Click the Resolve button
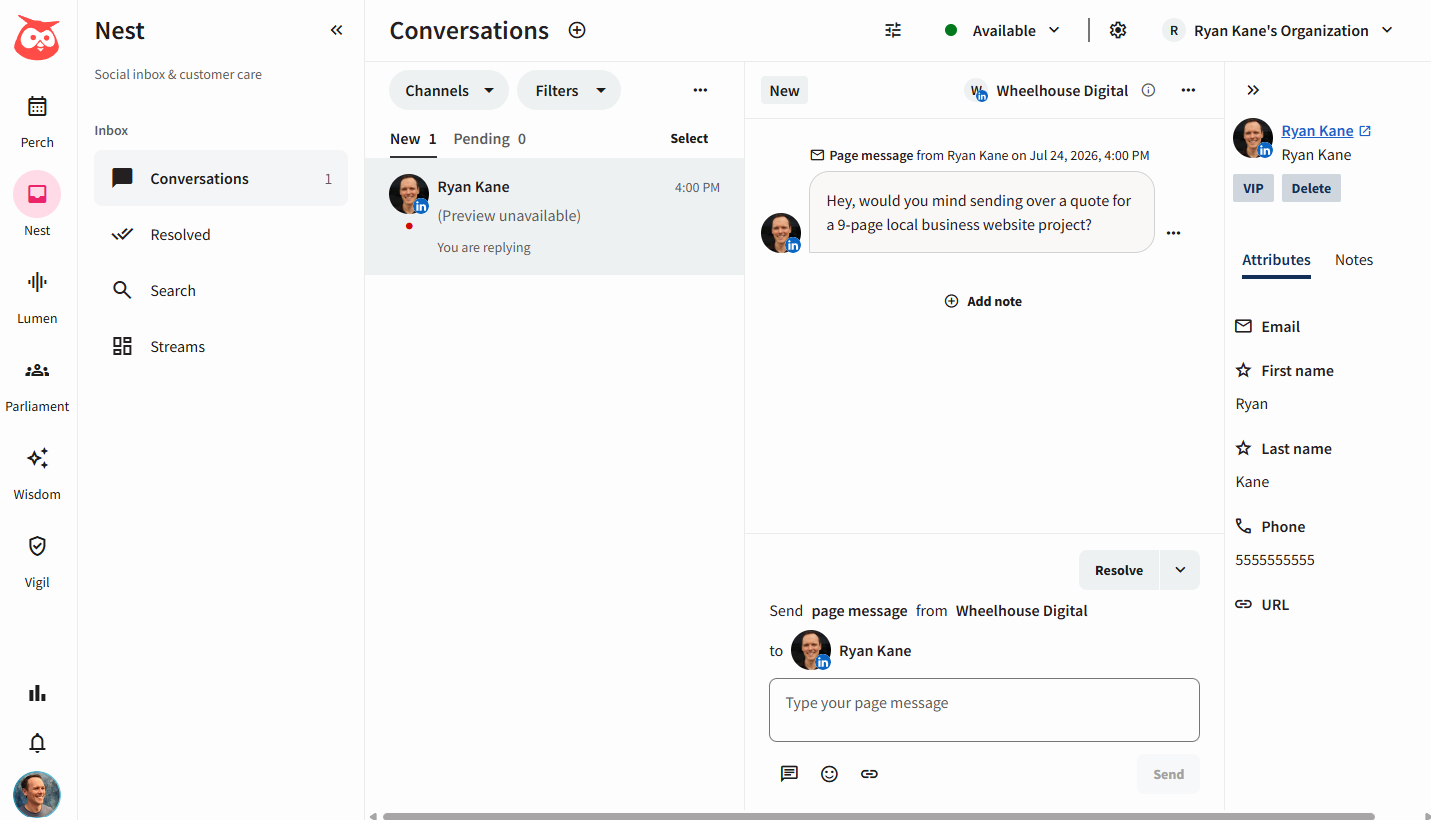This screenshot has height=820, width=1431. point(1119,570)
